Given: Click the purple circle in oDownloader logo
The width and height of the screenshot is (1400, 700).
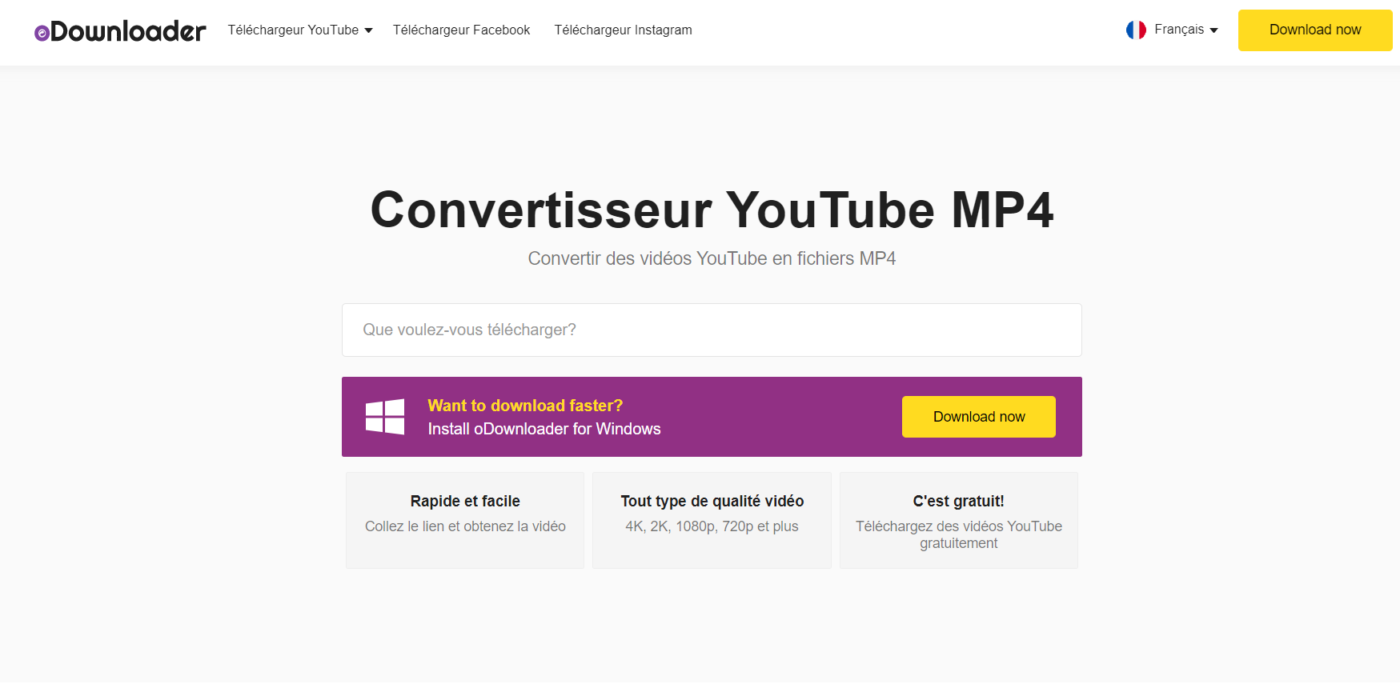Looking at the screenshot, I should pos(42,33).
